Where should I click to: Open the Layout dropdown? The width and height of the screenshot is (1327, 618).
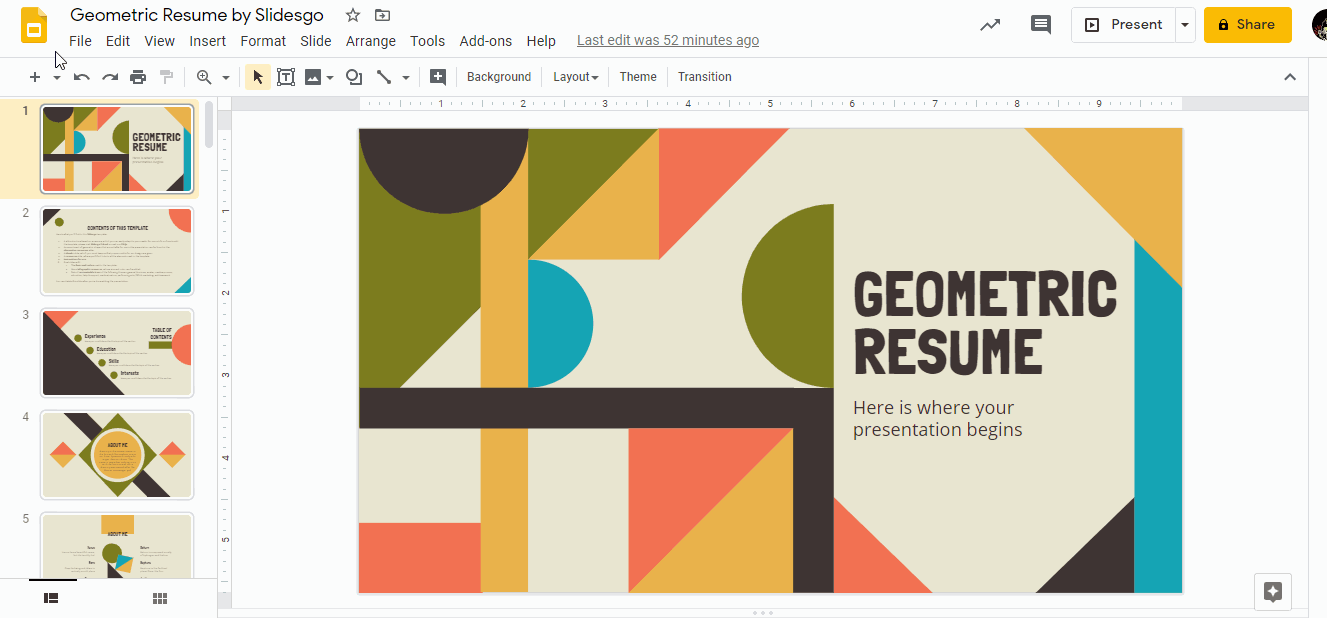(x=575, y=76)
